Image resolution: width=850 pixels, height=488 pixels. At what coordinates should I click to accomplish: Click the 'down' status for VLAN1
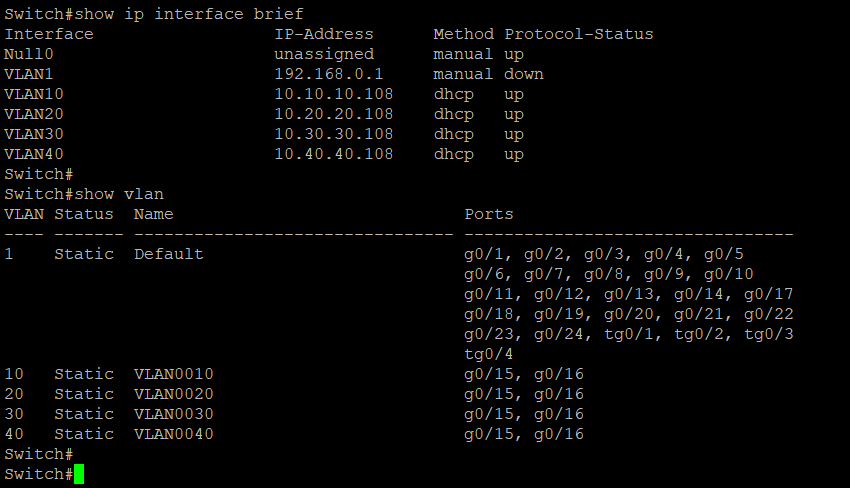(x=524, y=74)
